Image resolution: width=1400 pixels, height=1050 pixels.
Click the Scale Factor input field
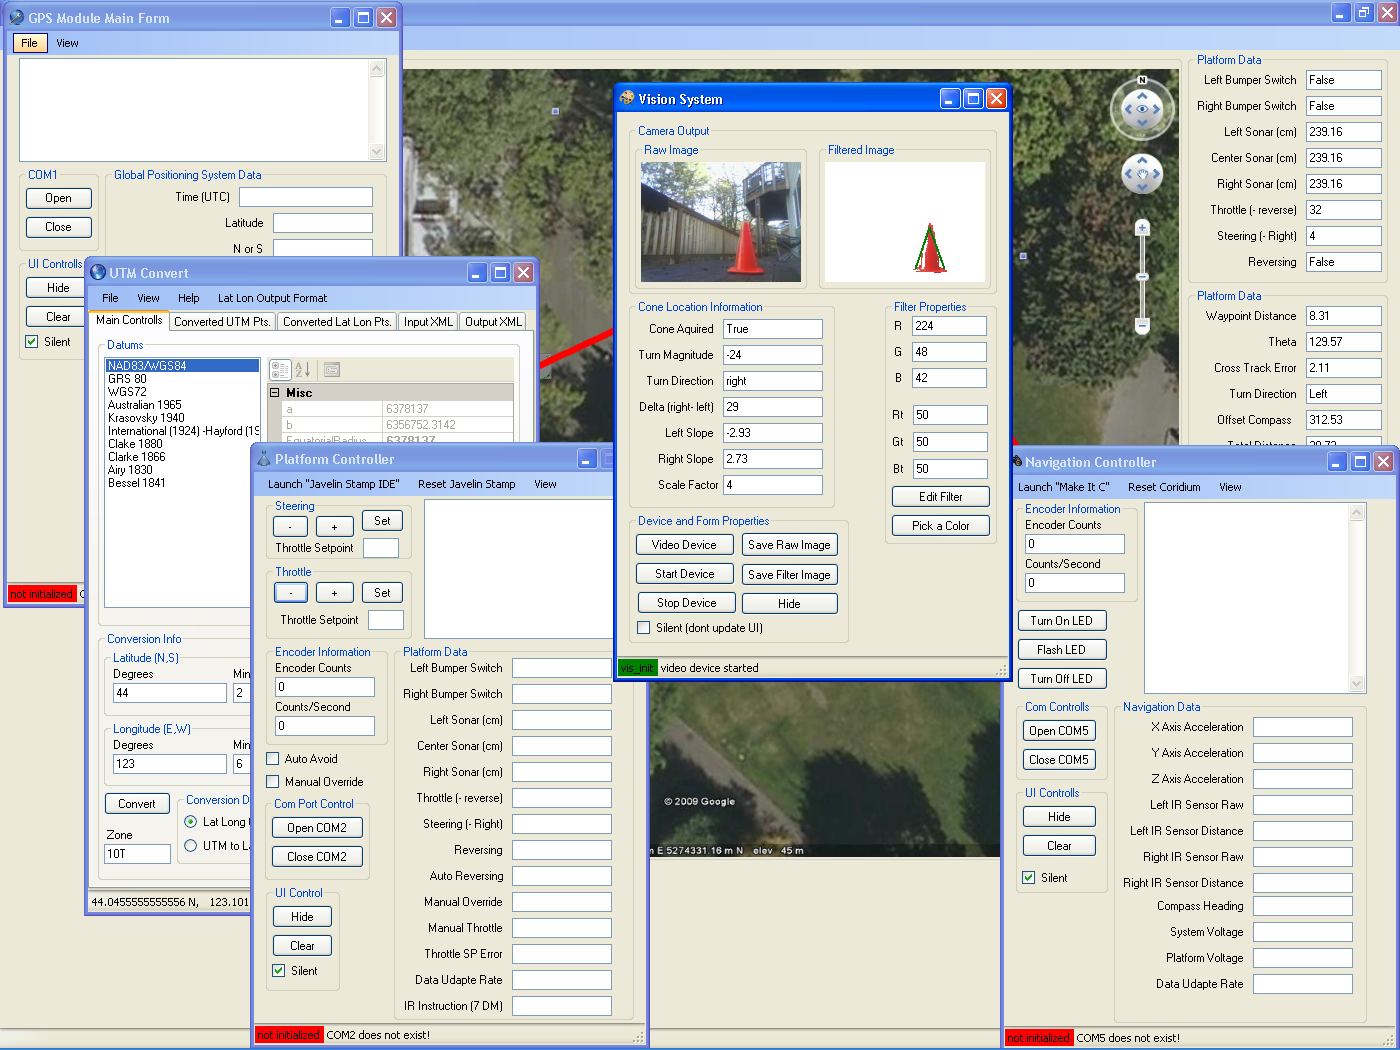[772, 485]
